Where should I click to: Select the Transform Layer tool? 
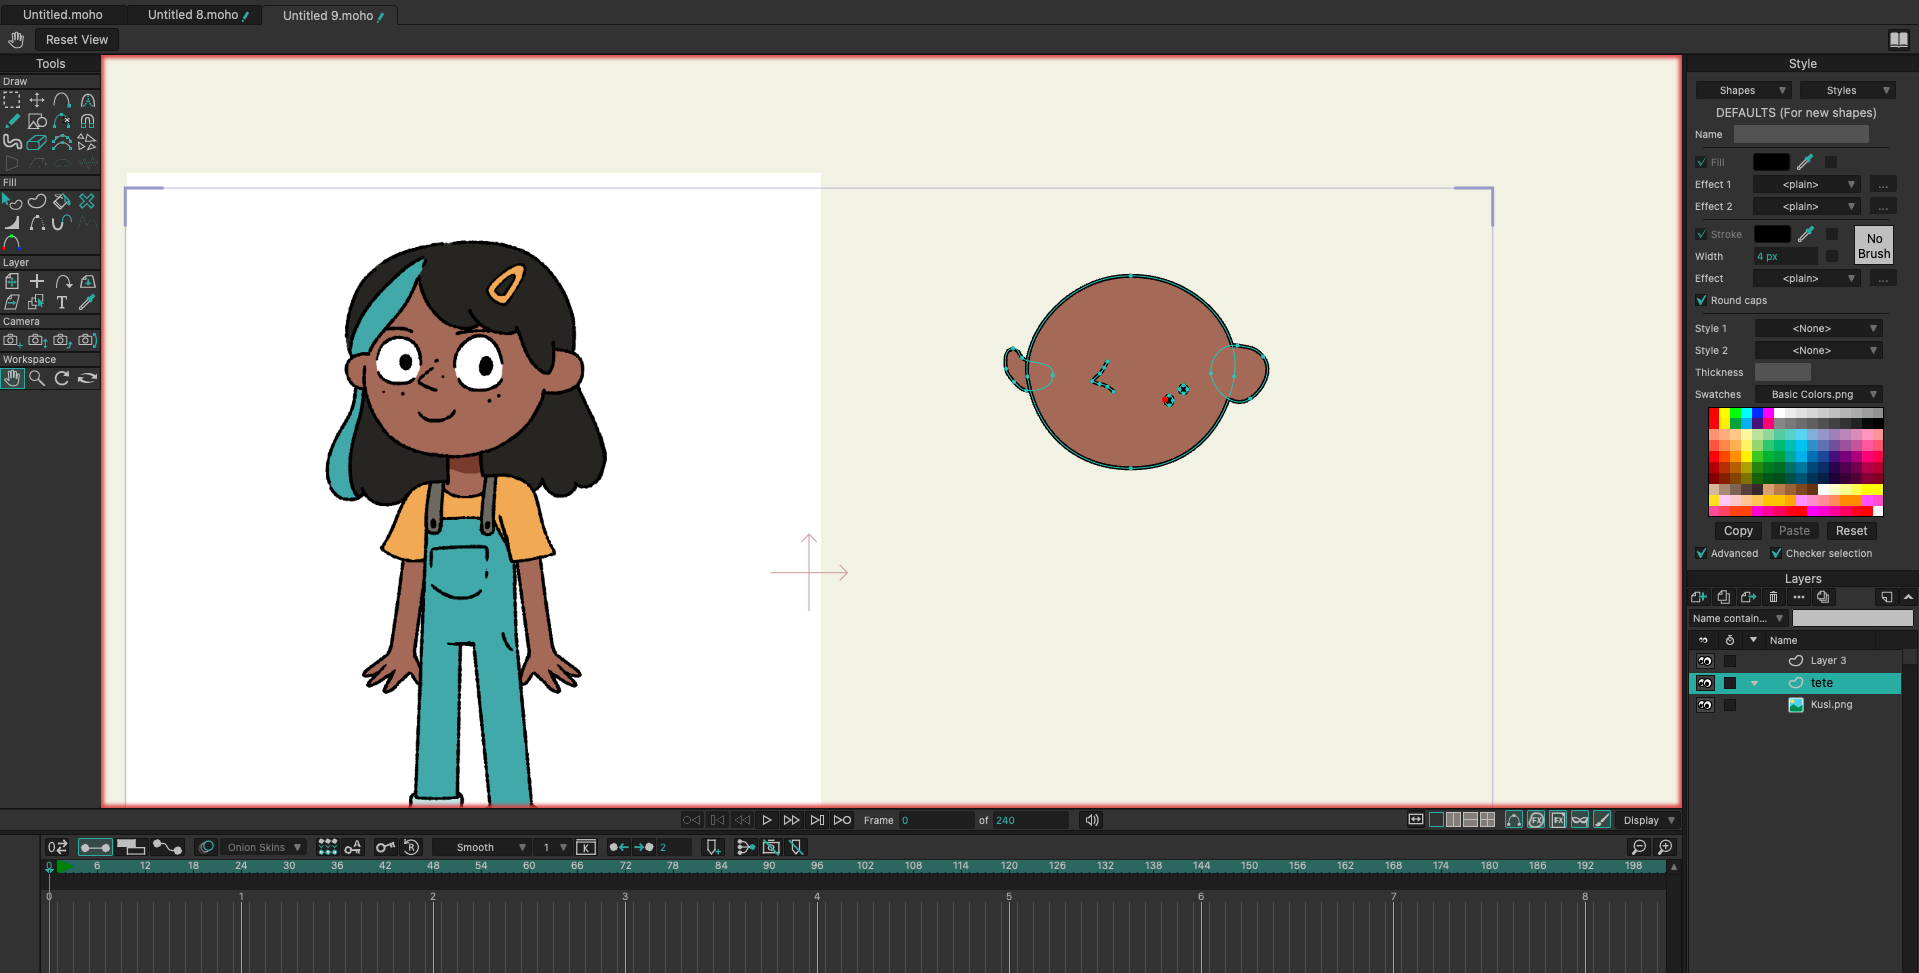pos(12,281)
